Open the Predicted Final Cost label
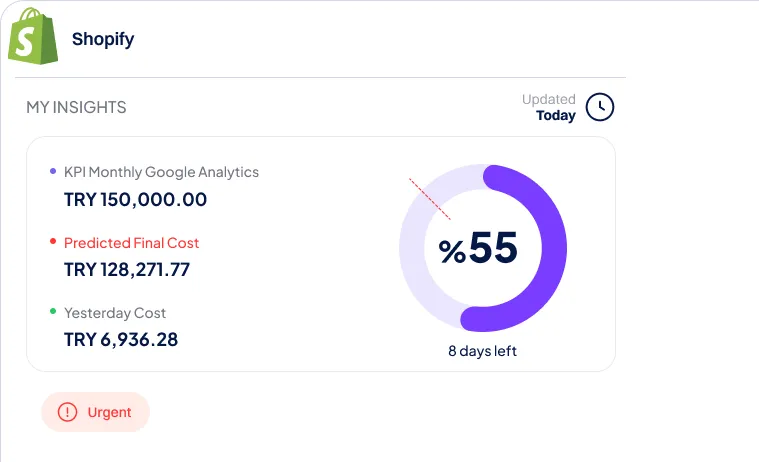Viewport: 759px width, 462px height. click(x=131, y=243)
